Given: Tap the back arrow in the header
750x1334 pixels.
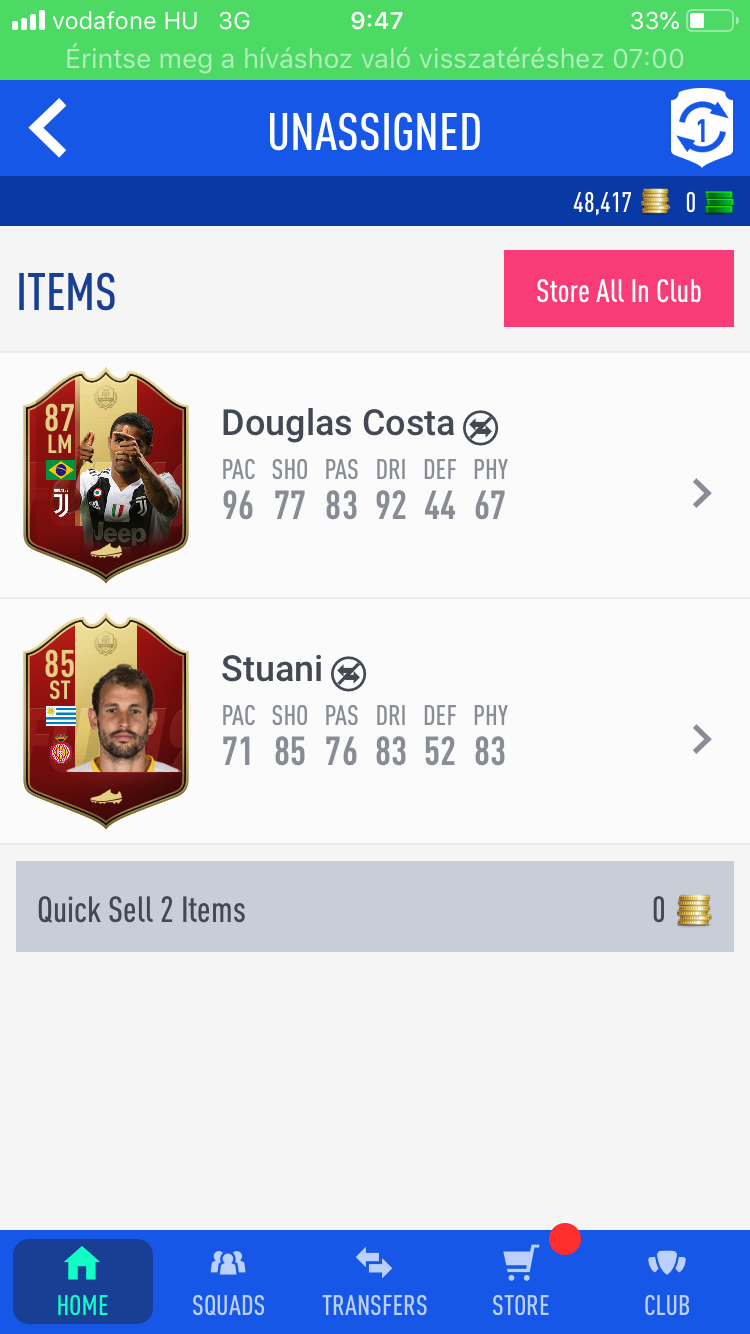Looking at the screenshot, I should coord(48,128).
